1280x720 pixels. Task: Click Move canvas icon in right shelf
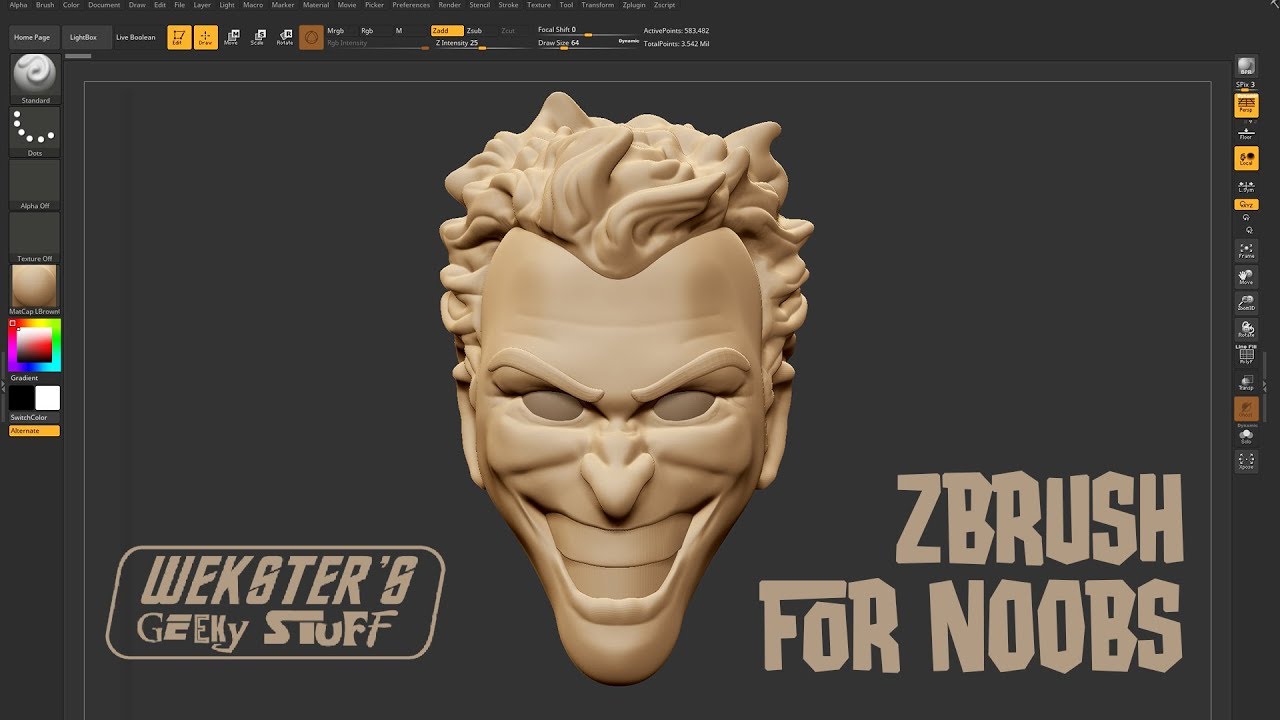1246,276
